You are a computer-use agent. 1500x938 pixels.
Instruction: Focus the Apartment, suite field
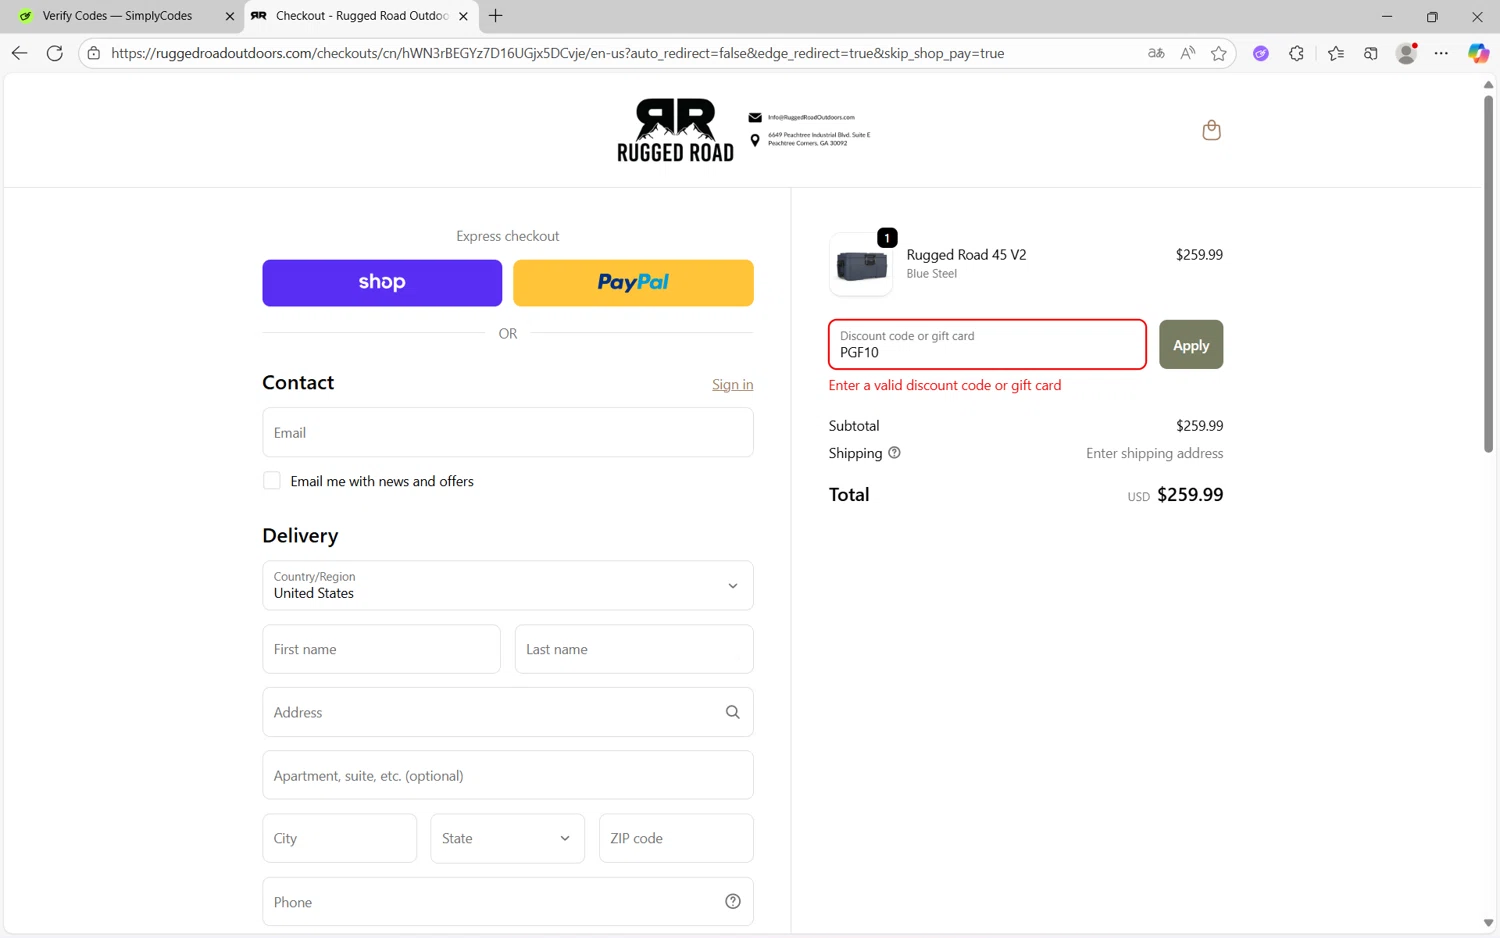point(508,775)
